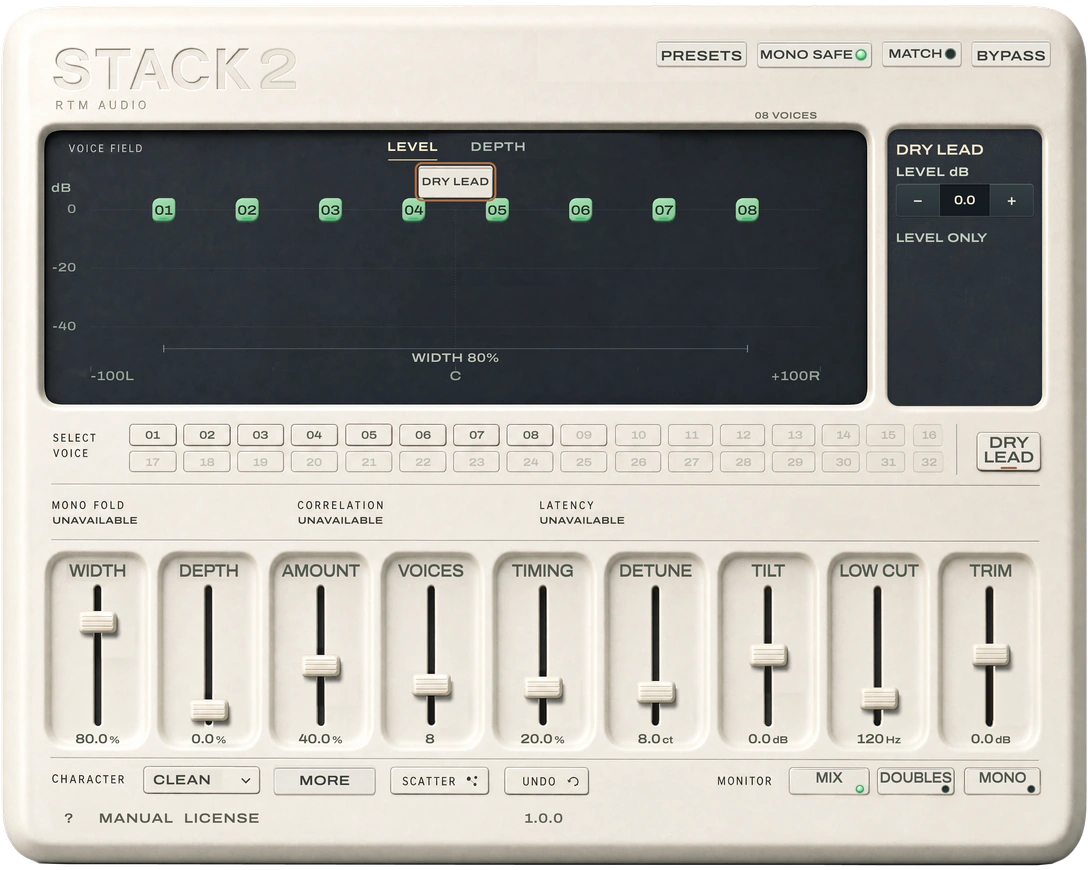Click the LEVEL ONLY label
Image resolution: width=1088 pixels, height=870 pixels.
point(941,238)
